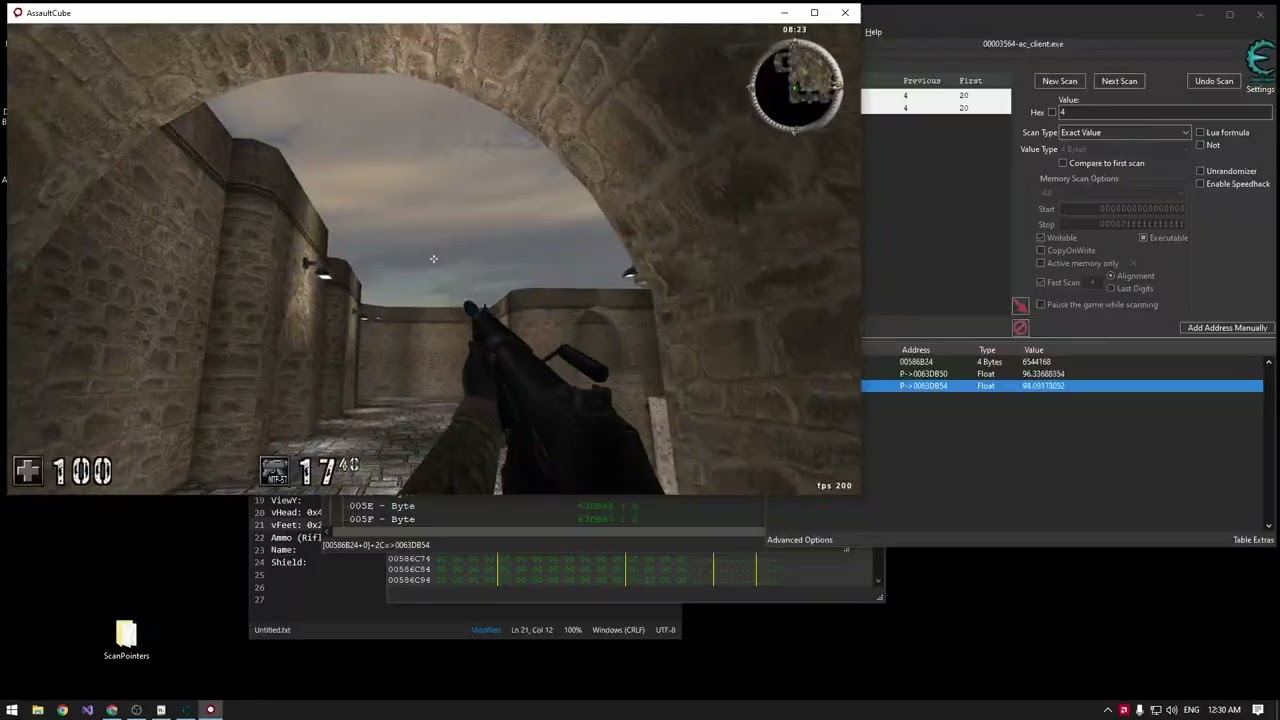Click the First column header
Screen dimensions: 1280x720
[x=970, y=81]
